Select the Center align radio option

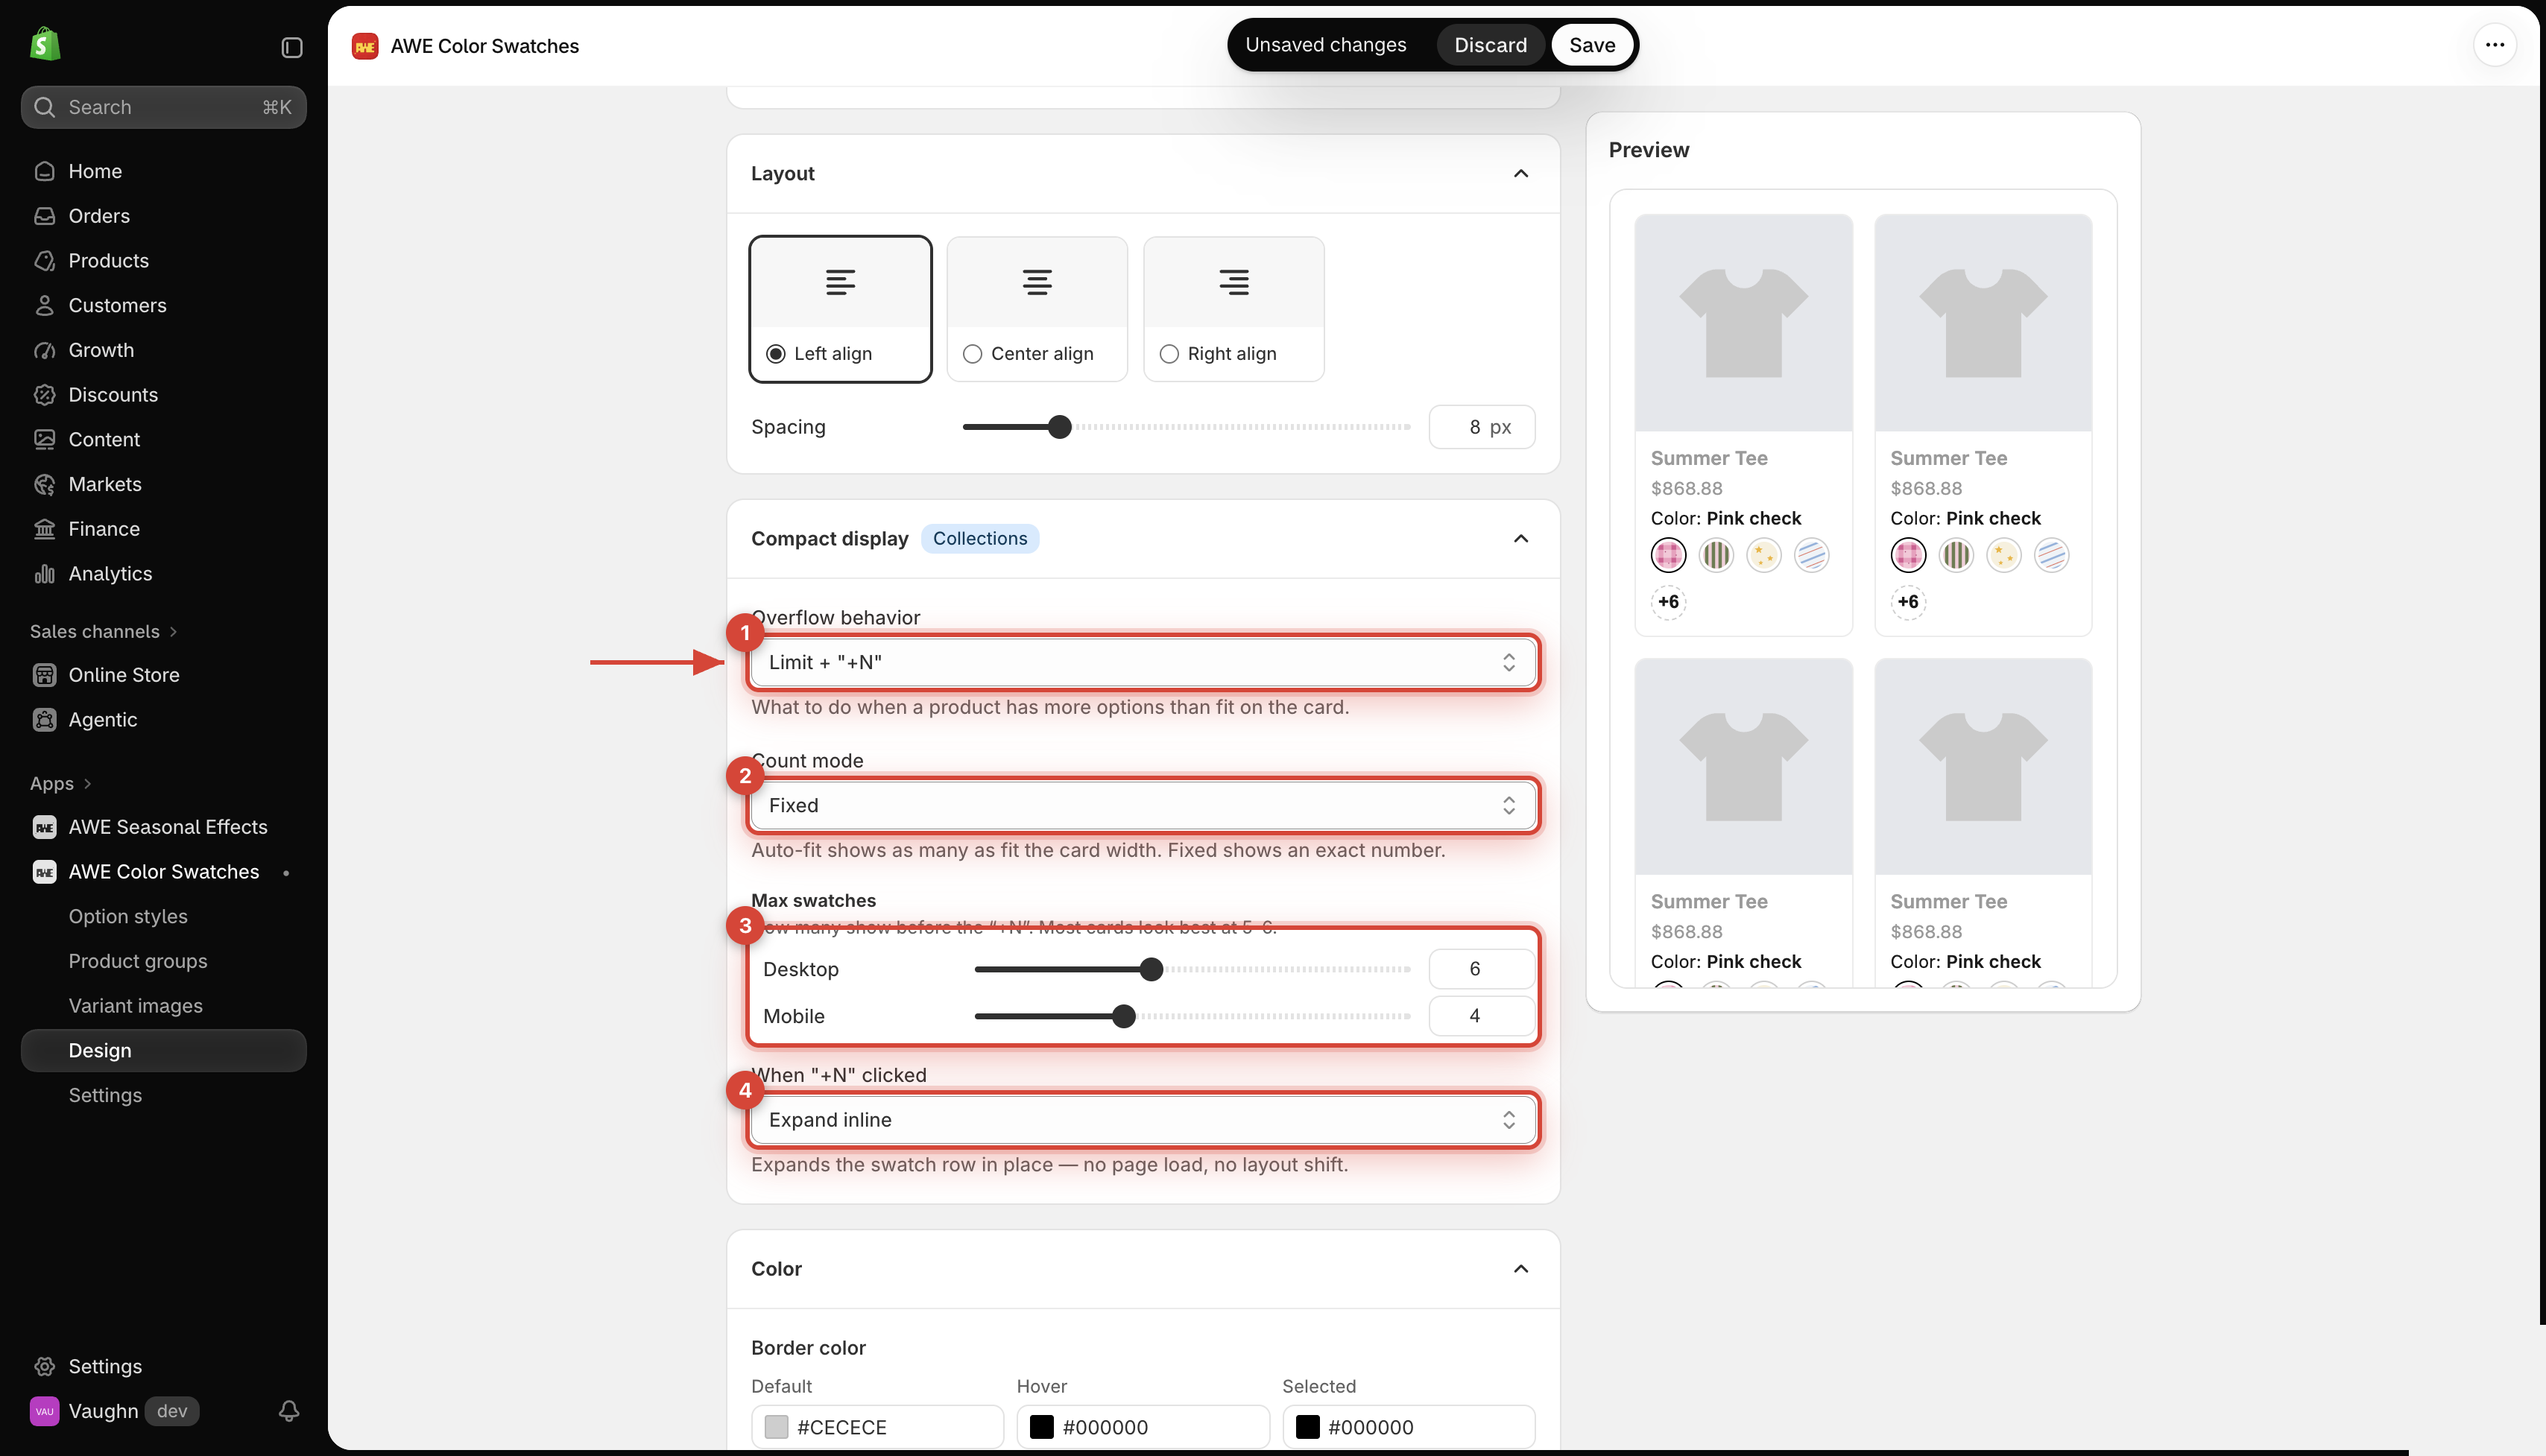(972, 354)
